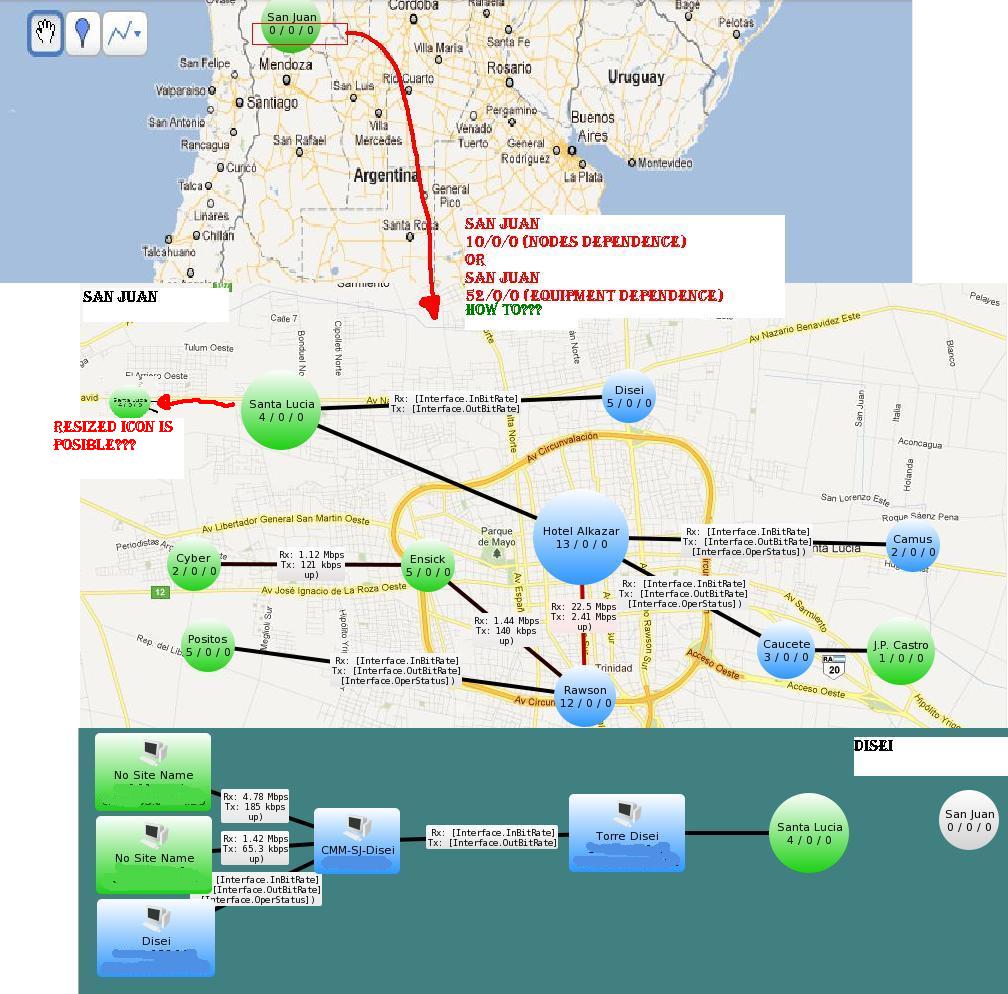Select the second No Site Name device
This screenshot has width=1008, height=994.
(154, 855)
